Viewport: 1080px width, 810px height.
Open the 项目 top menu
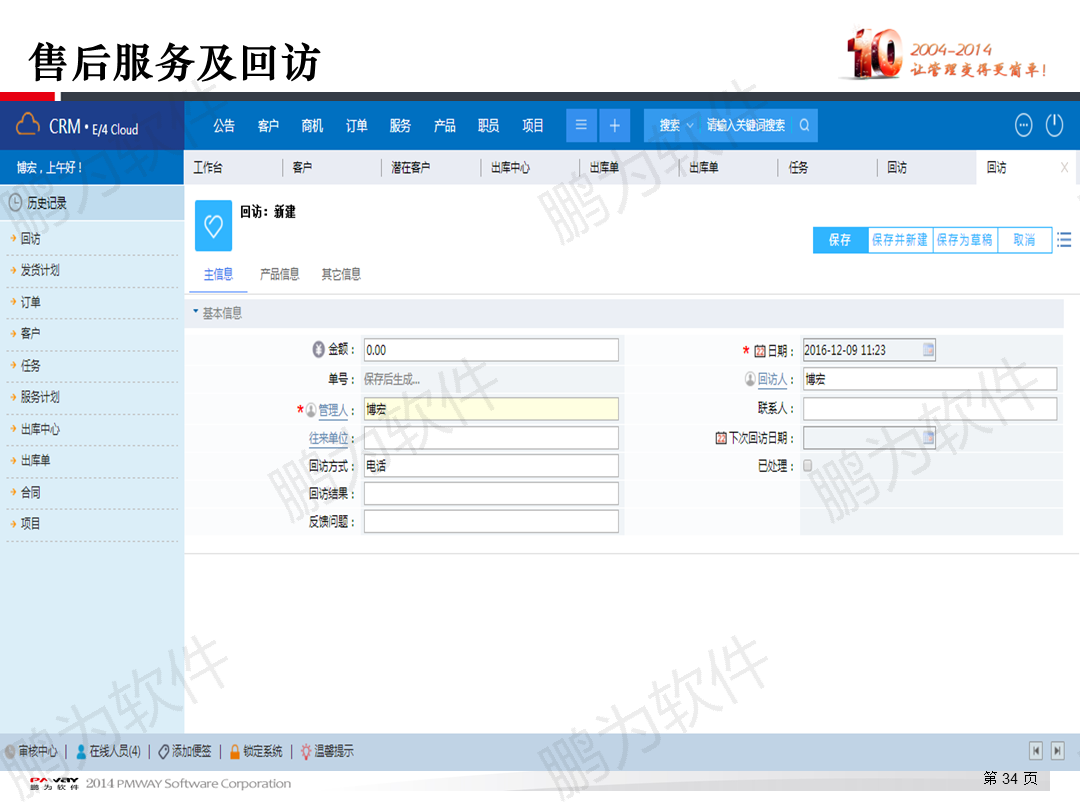532,125
